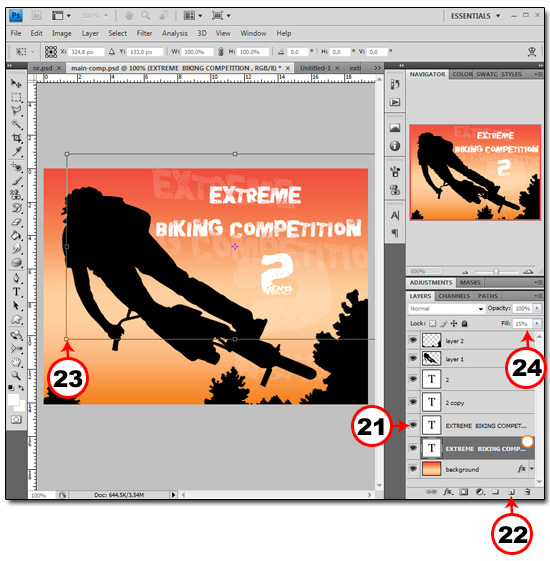Open the Clone Source panel icon

(395, 190)
